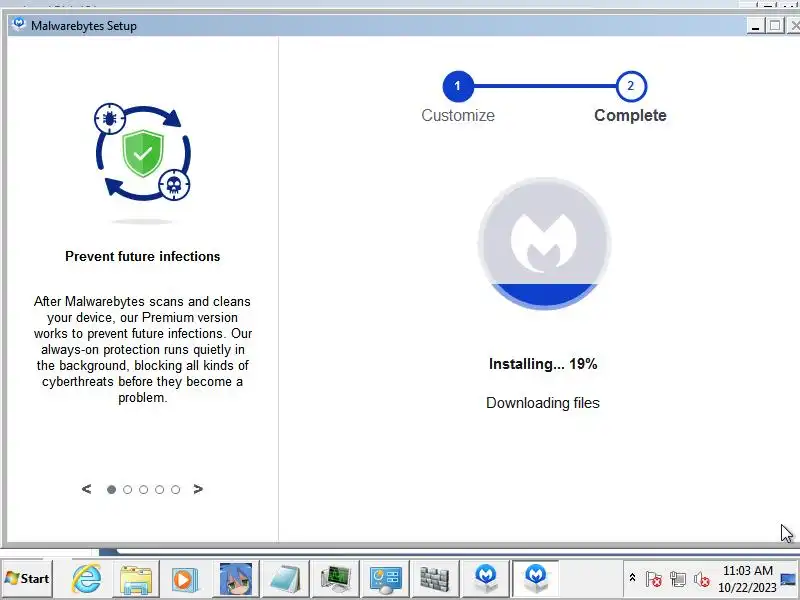Image resolution: width=800 pixels, height=600 pixels.
Task: Open the computer monitor taskbar icon
Action: pos(335,579)
